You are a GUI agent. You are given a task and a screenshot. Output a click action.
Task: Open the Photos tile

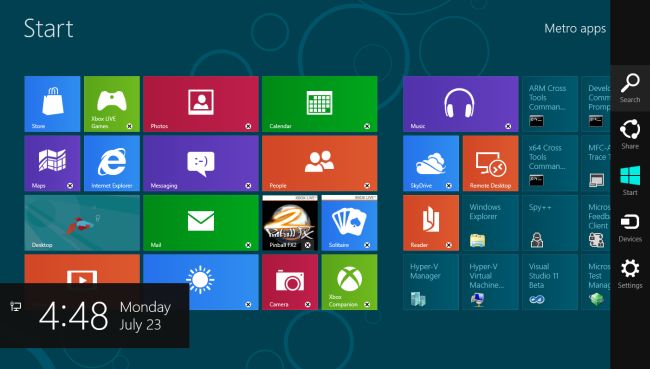pos(201,104)
